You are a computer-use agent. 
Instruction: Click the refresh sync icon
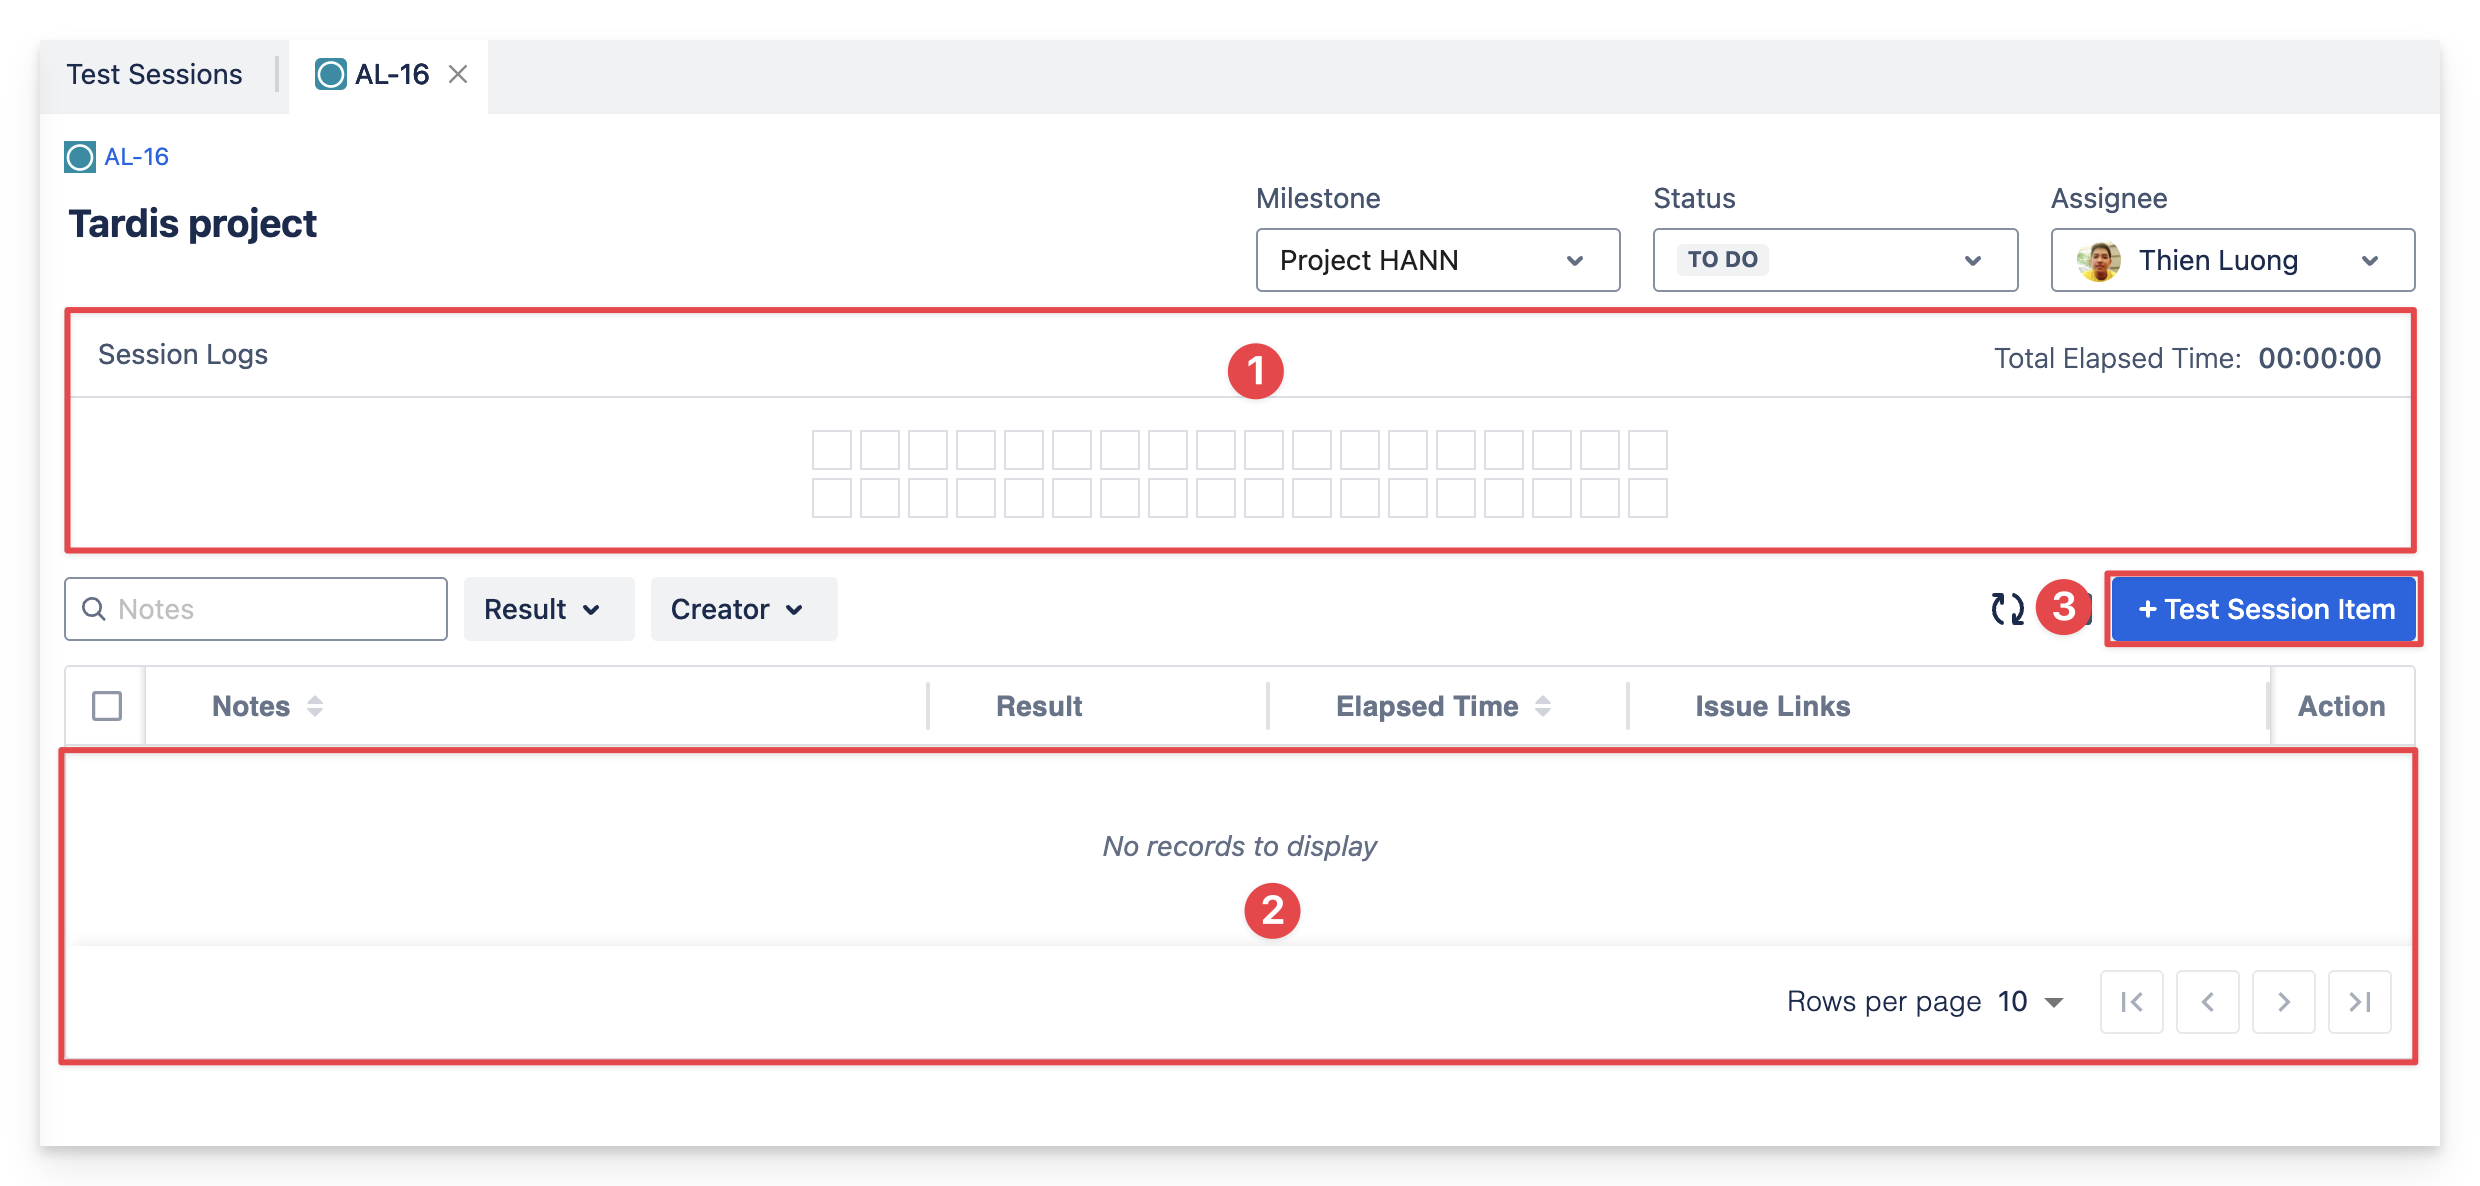point(2006,608)
